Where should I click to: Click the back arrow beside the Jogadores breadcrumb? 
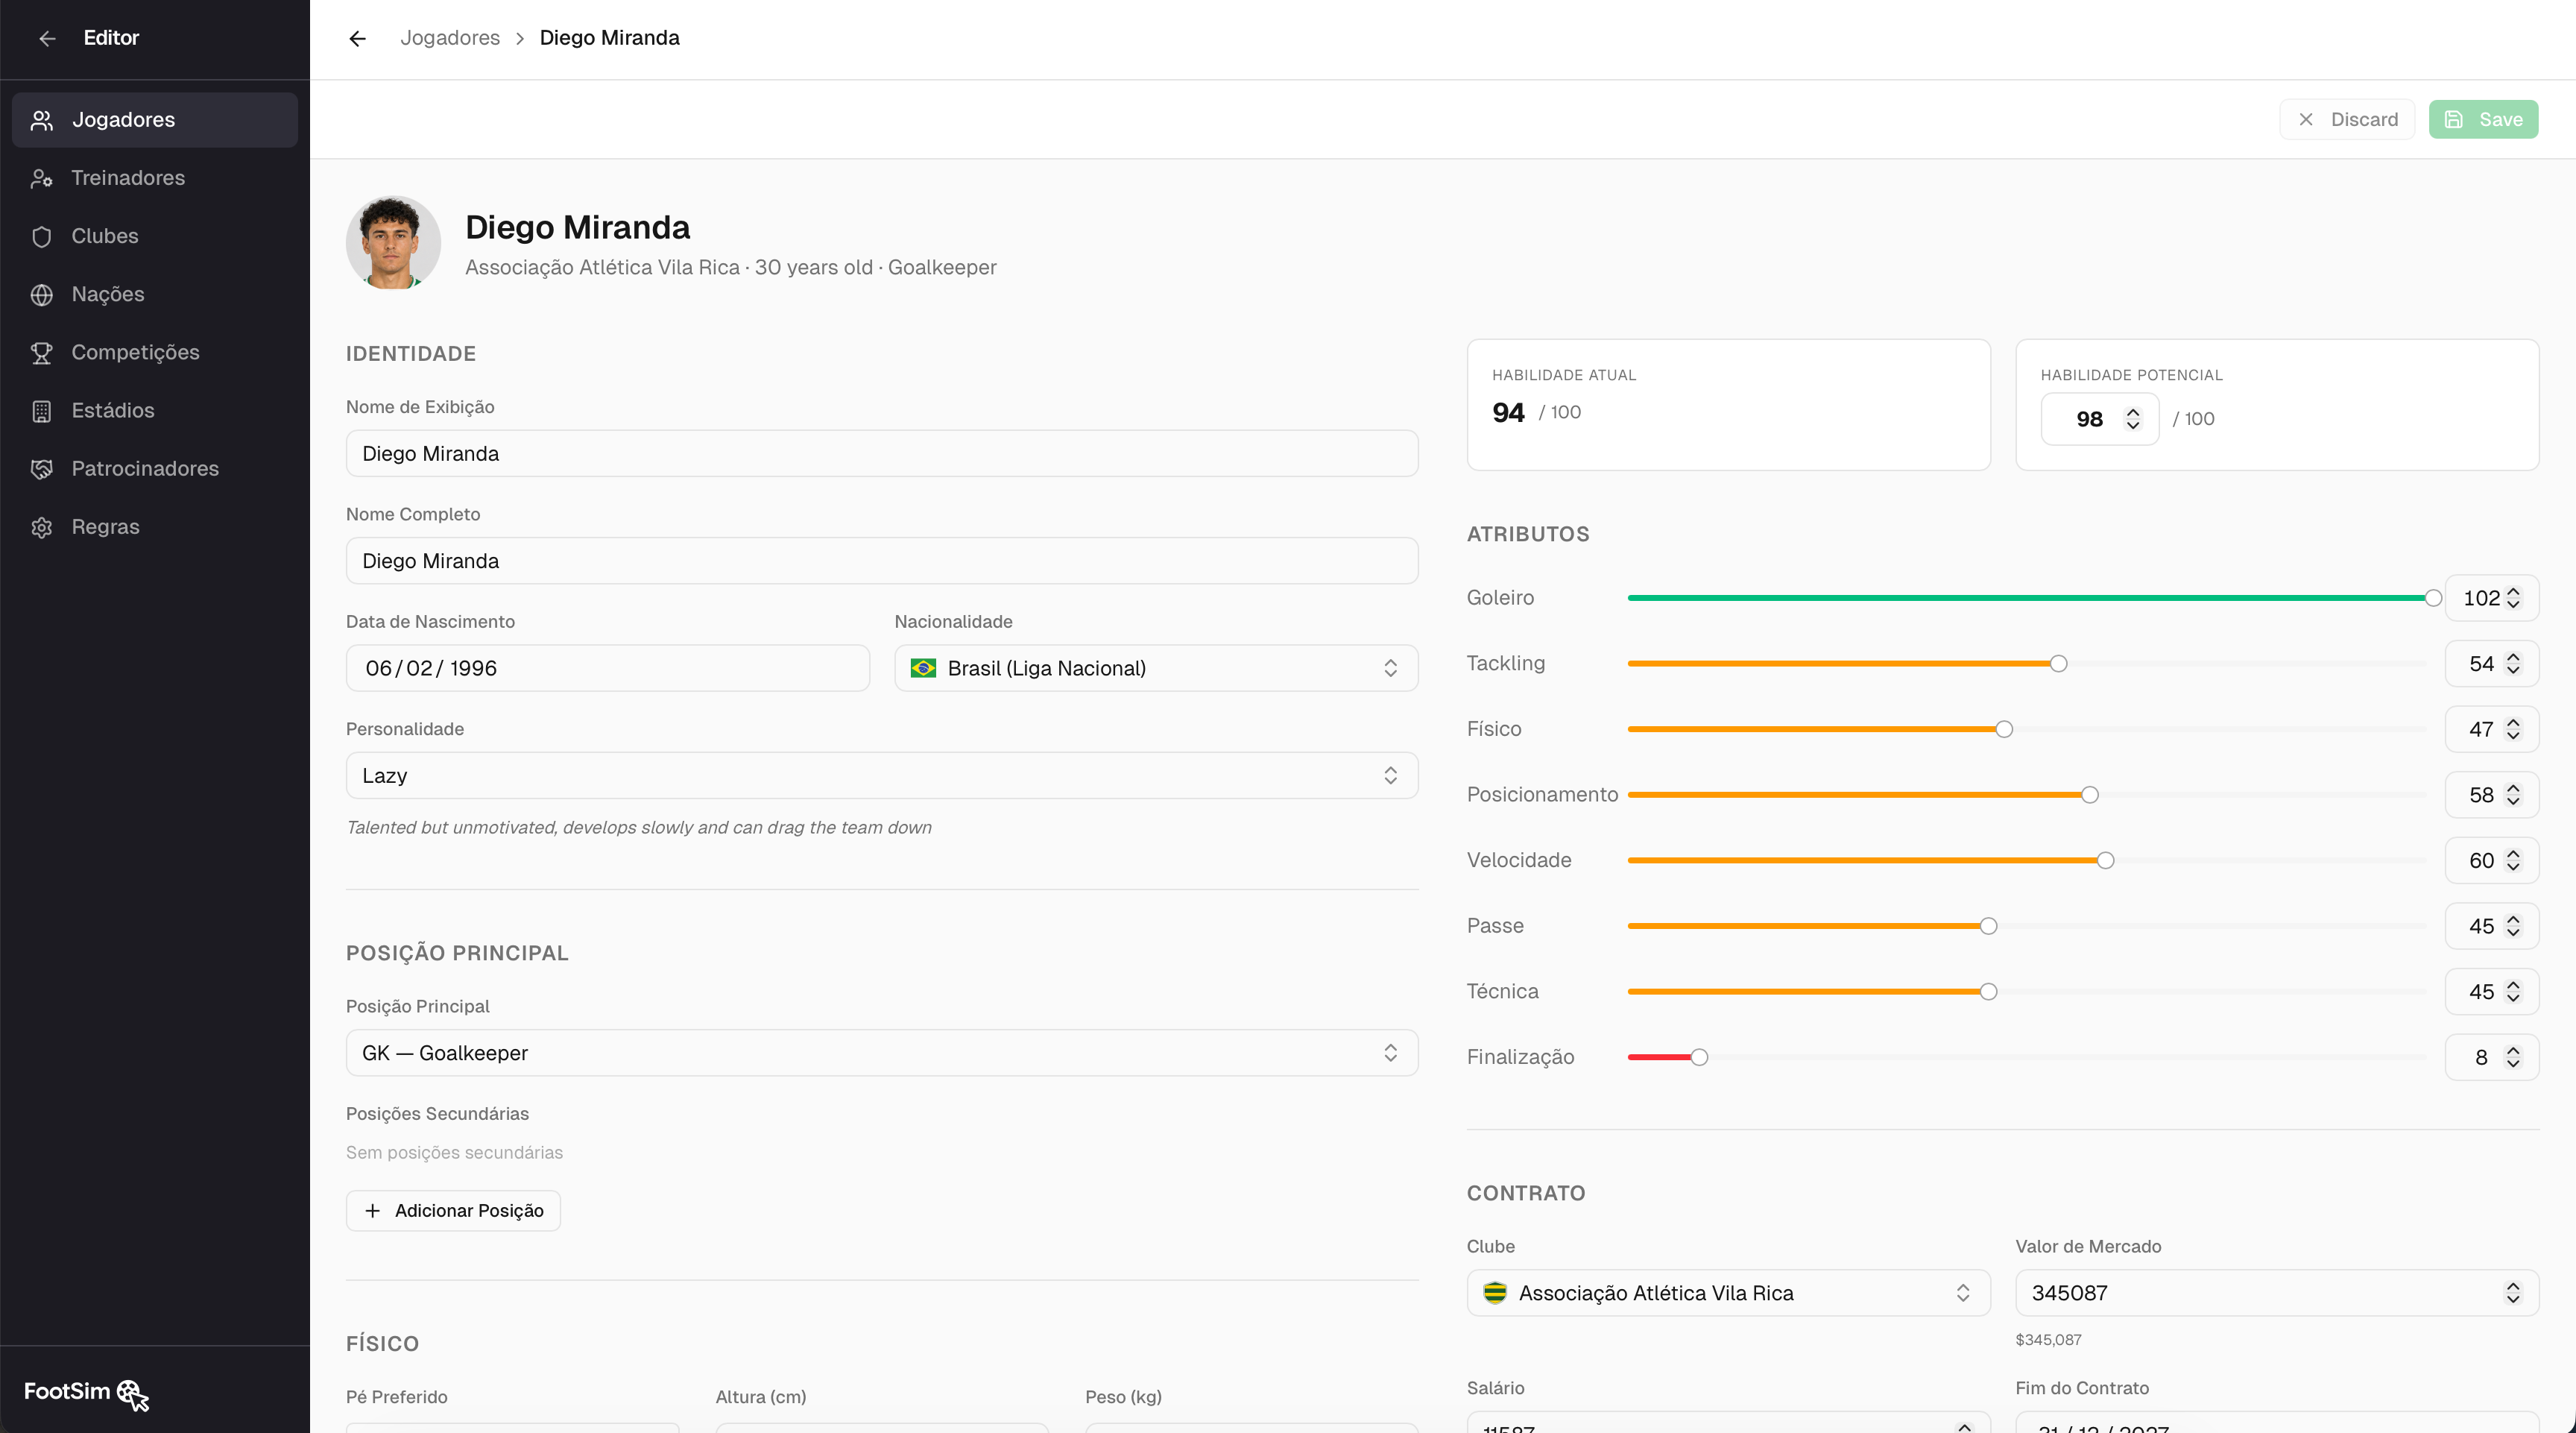coord(358,38)
